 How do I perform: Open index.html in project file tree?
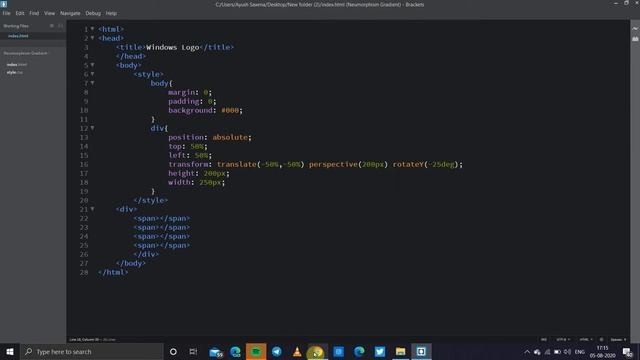click(17, 64)
